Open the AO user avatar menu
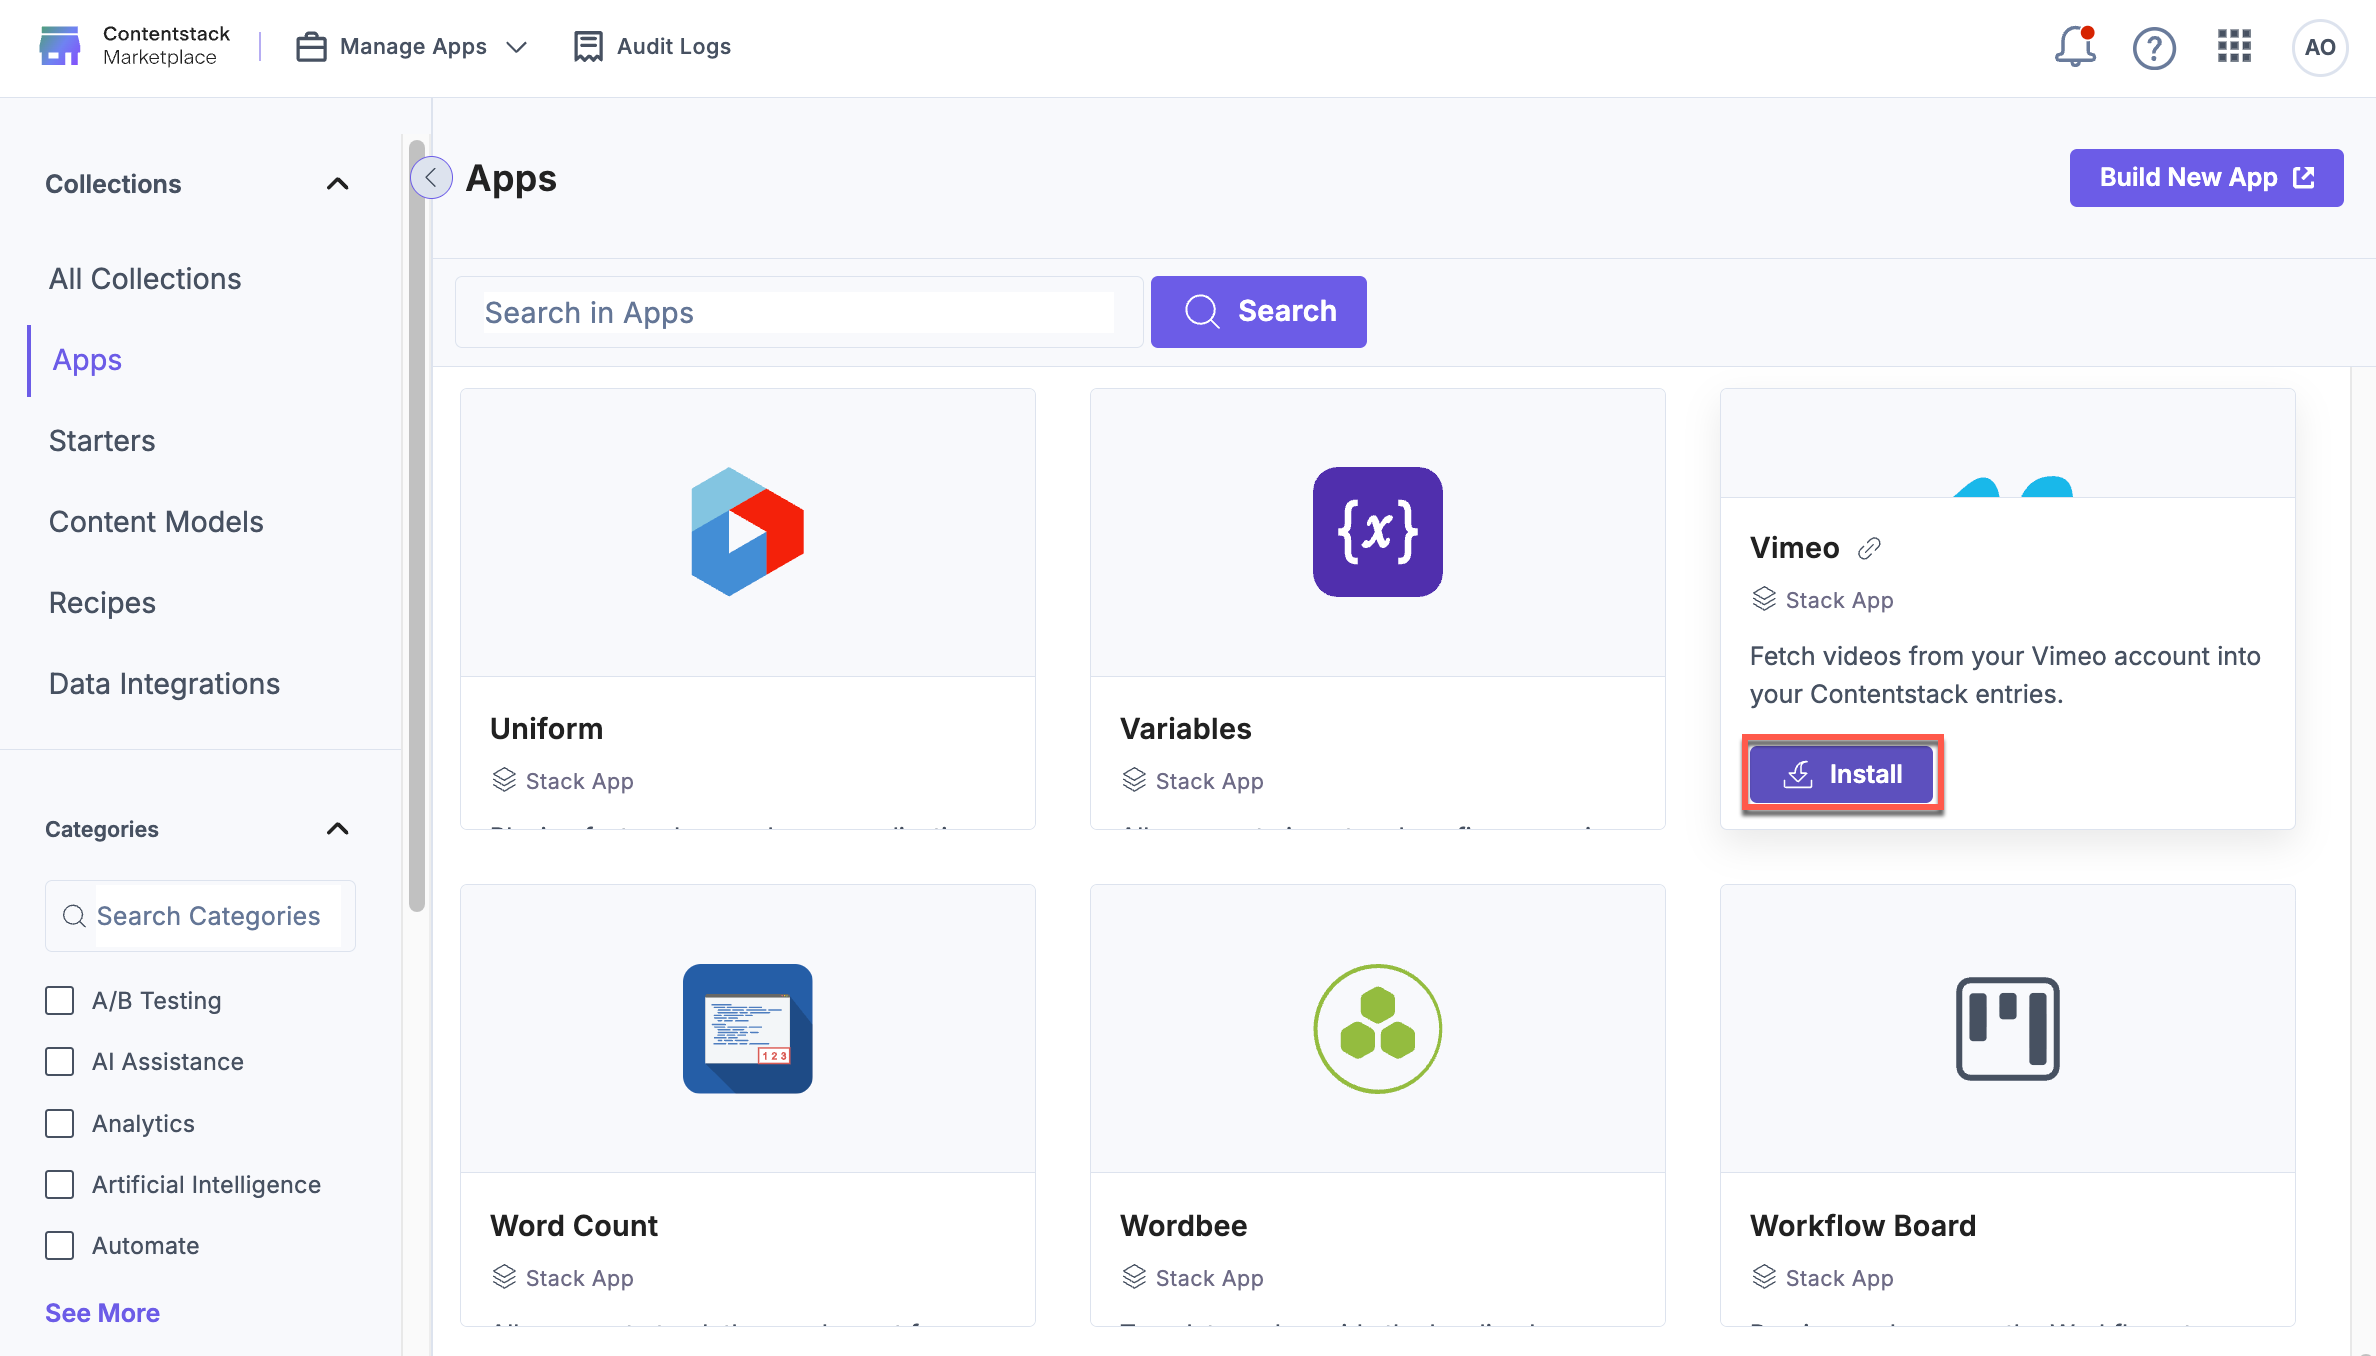The height and width of the screenshot is (1356, 2376). coord(2320,47)
